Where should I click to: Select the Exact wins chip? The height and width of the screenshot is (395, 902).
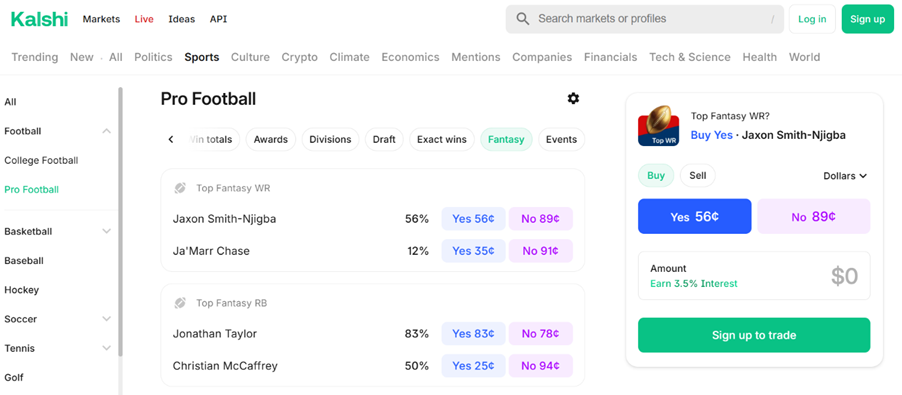click(x=442, y=139)
